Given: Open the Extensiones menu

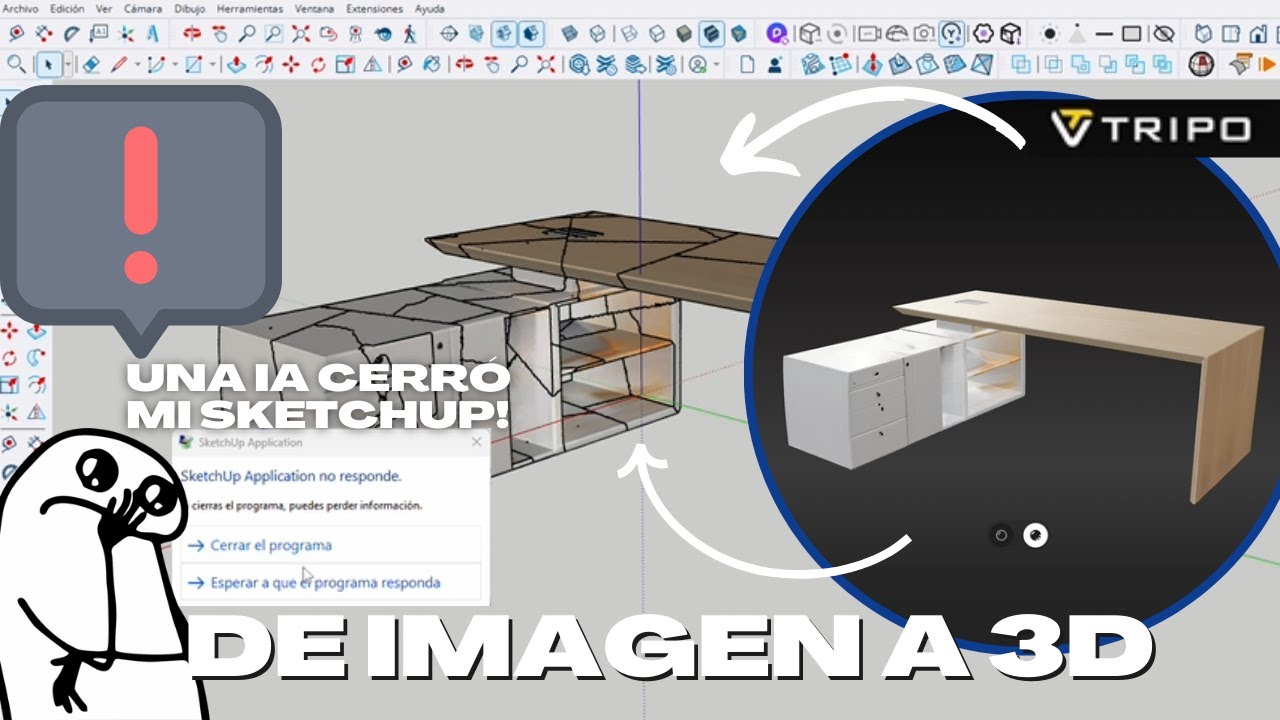Looking at the screenshot, I should 374,8.
